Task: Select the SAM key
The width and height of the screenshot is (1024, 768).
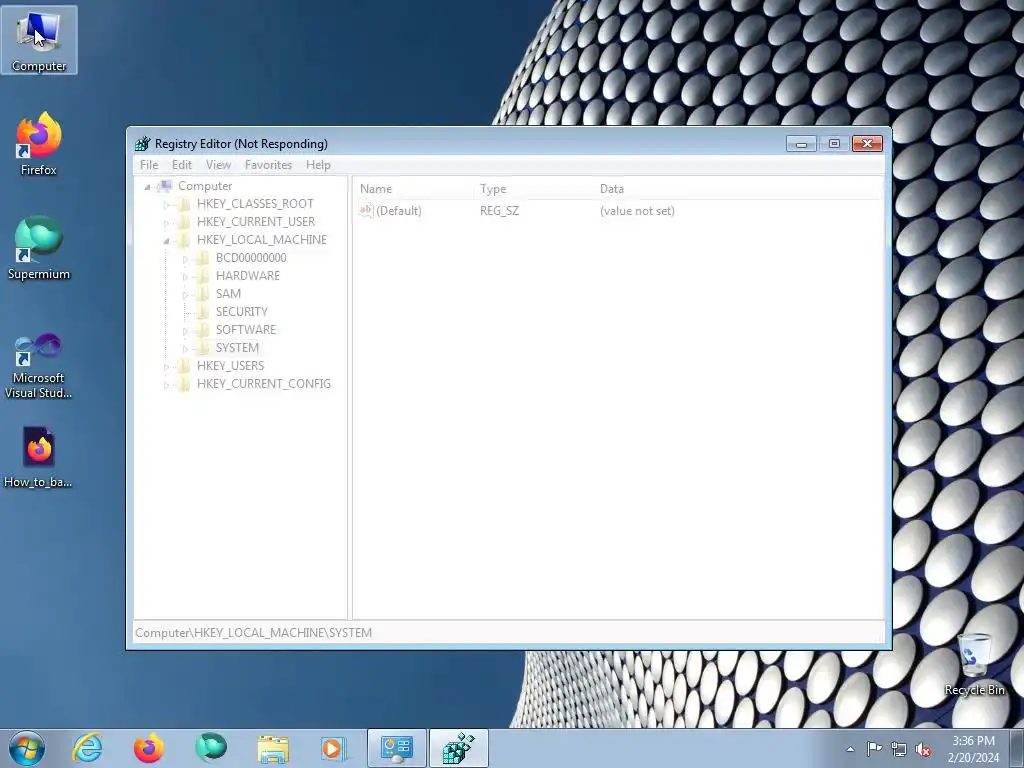Action: [228, 294]
